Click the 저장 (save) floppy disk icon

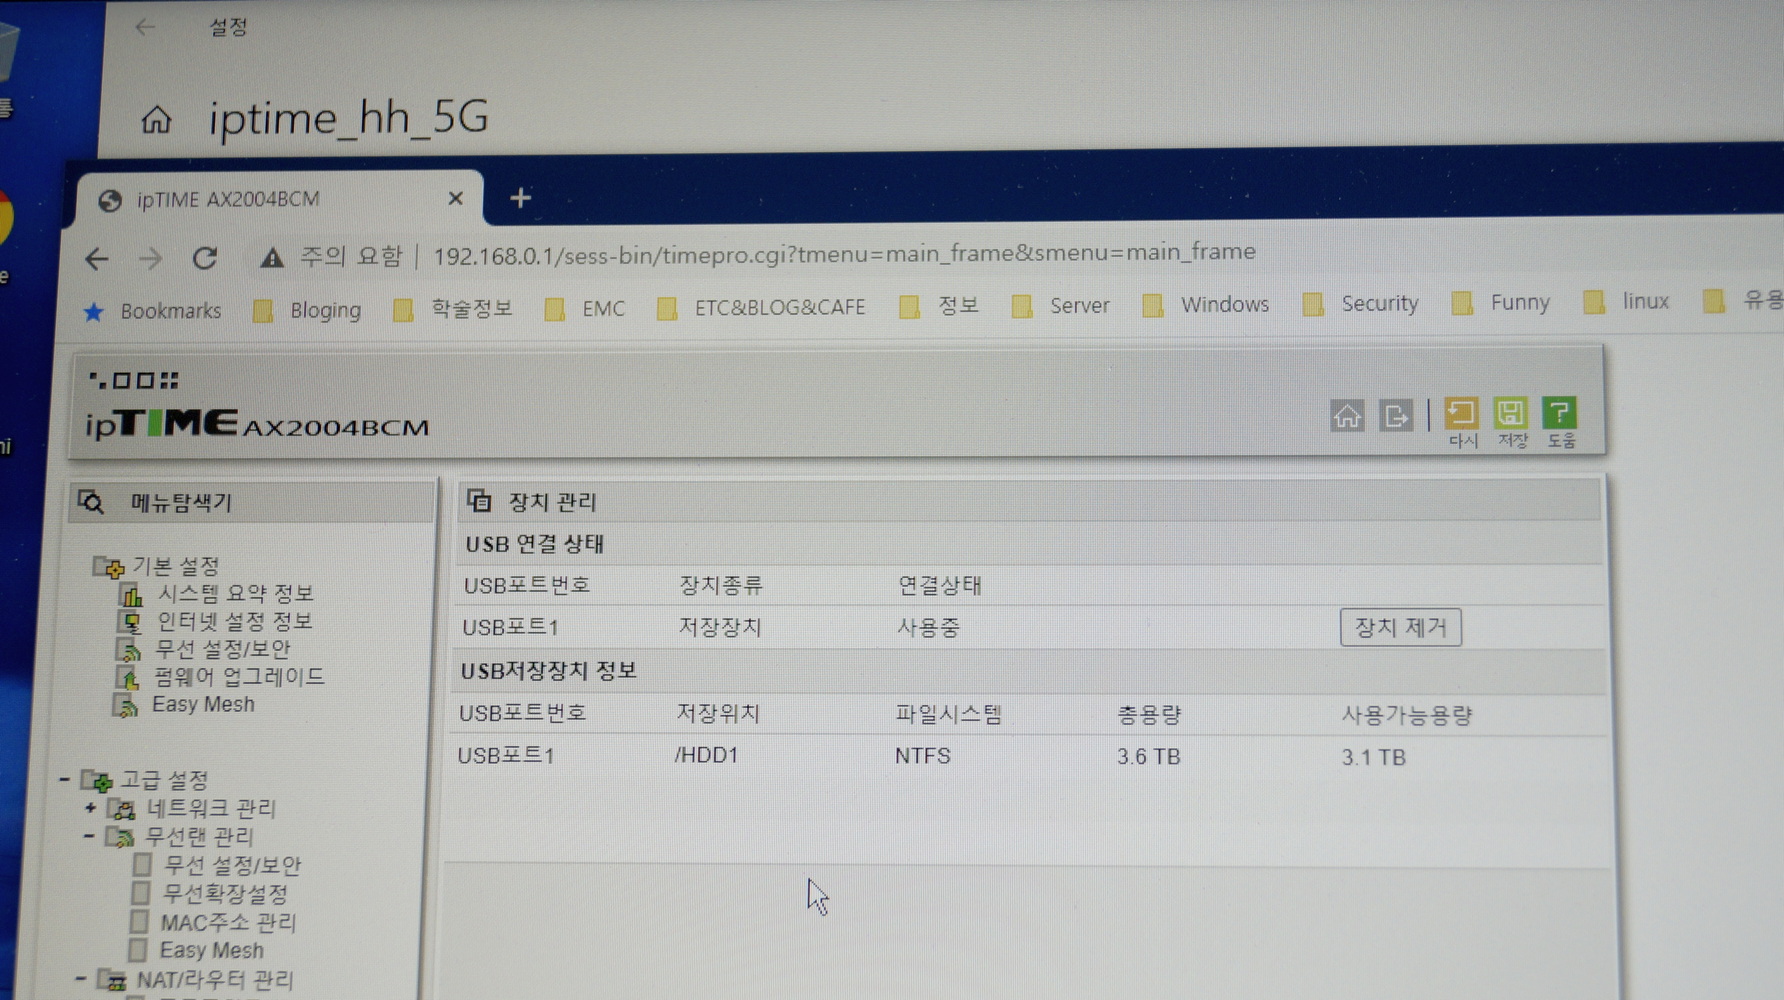(1510, 413)
